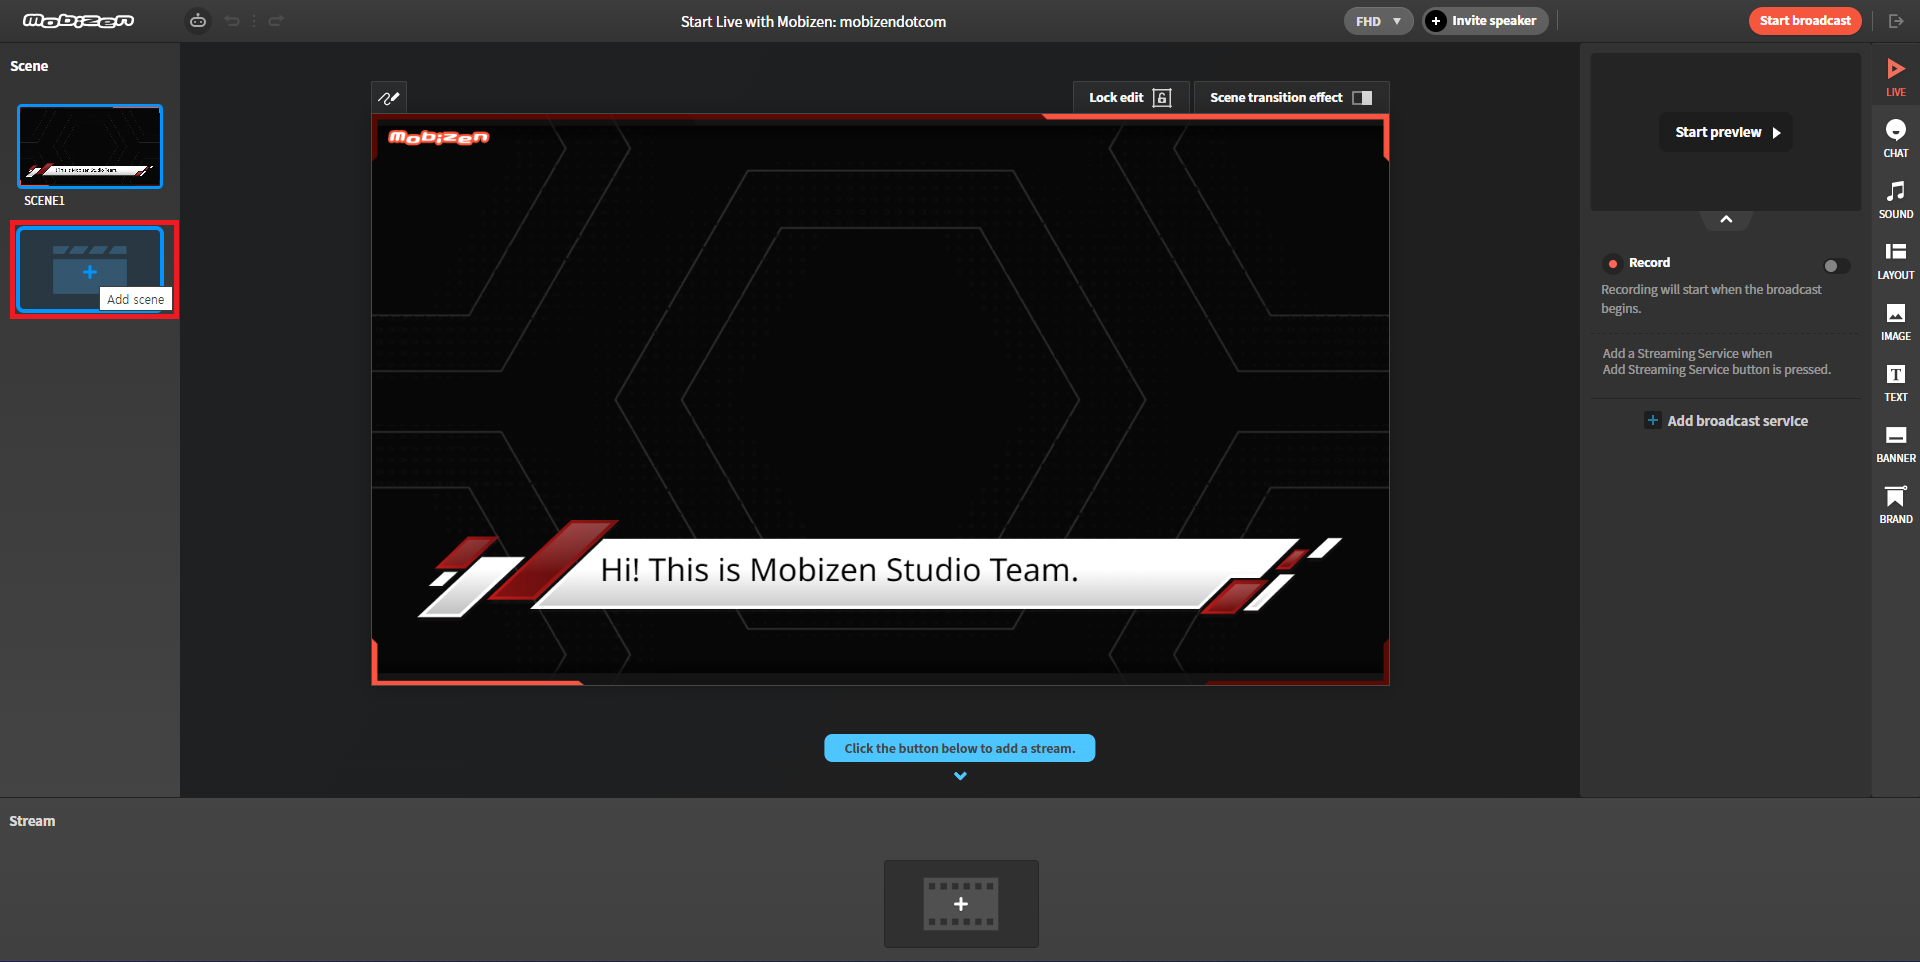Select the Hi! This is Mobizen Studio Team banner
The image size is (1920, 962).
pyautogui.click(x=880, y=569)
